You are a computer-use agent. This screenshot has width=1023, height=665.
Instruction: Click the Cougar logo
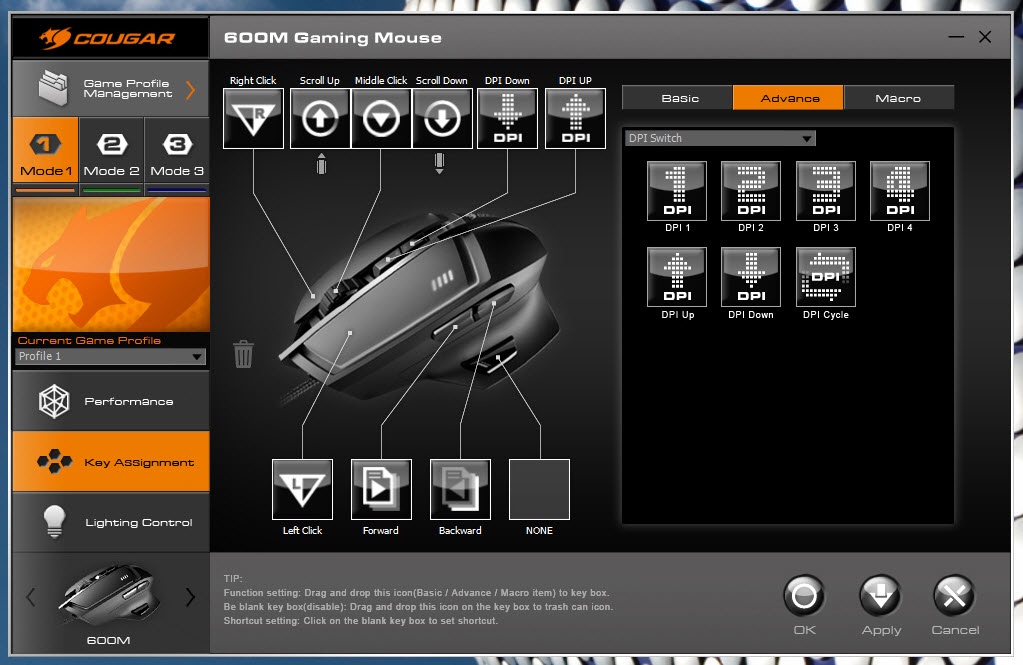(108, 38)
